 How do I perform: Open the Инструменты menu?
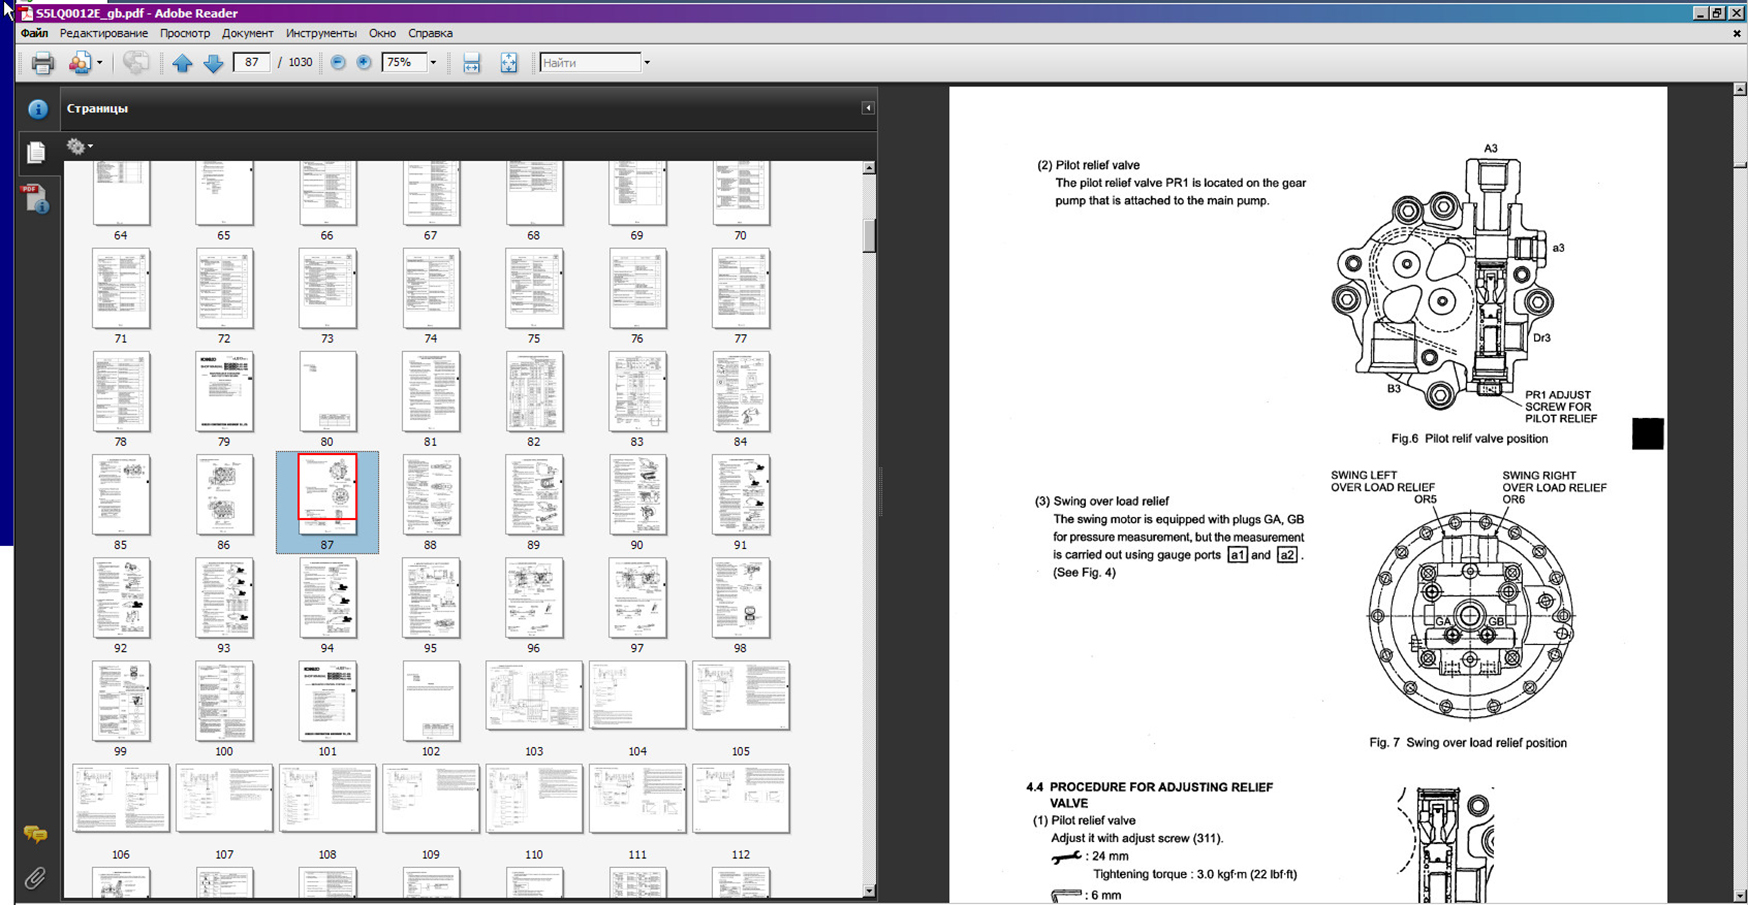point(320,33)
